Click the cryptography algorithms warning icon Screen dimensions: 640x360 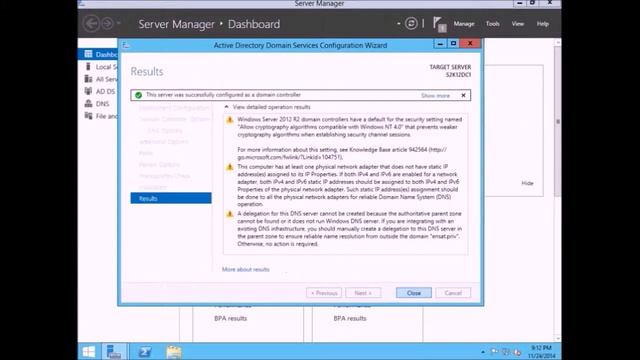coord(230,120)
